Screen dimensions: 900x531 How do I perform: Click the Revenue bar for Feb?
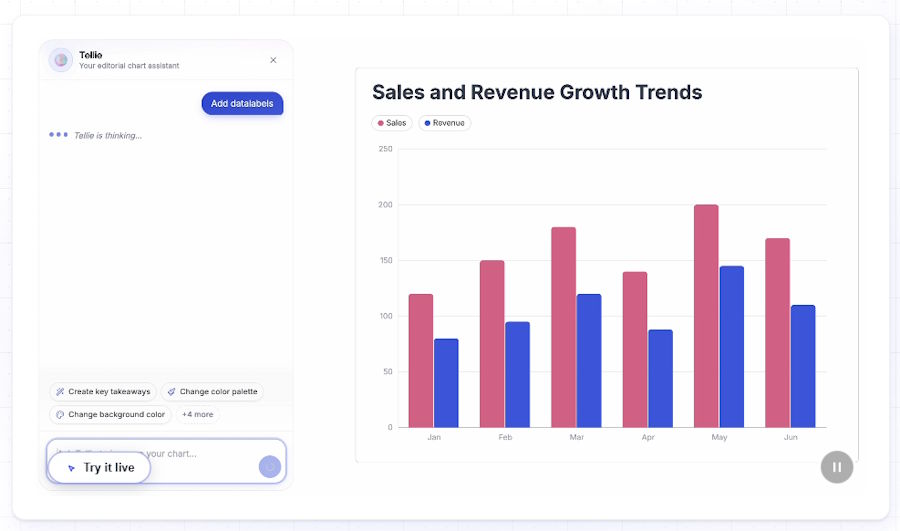click(x=517, y=374)
